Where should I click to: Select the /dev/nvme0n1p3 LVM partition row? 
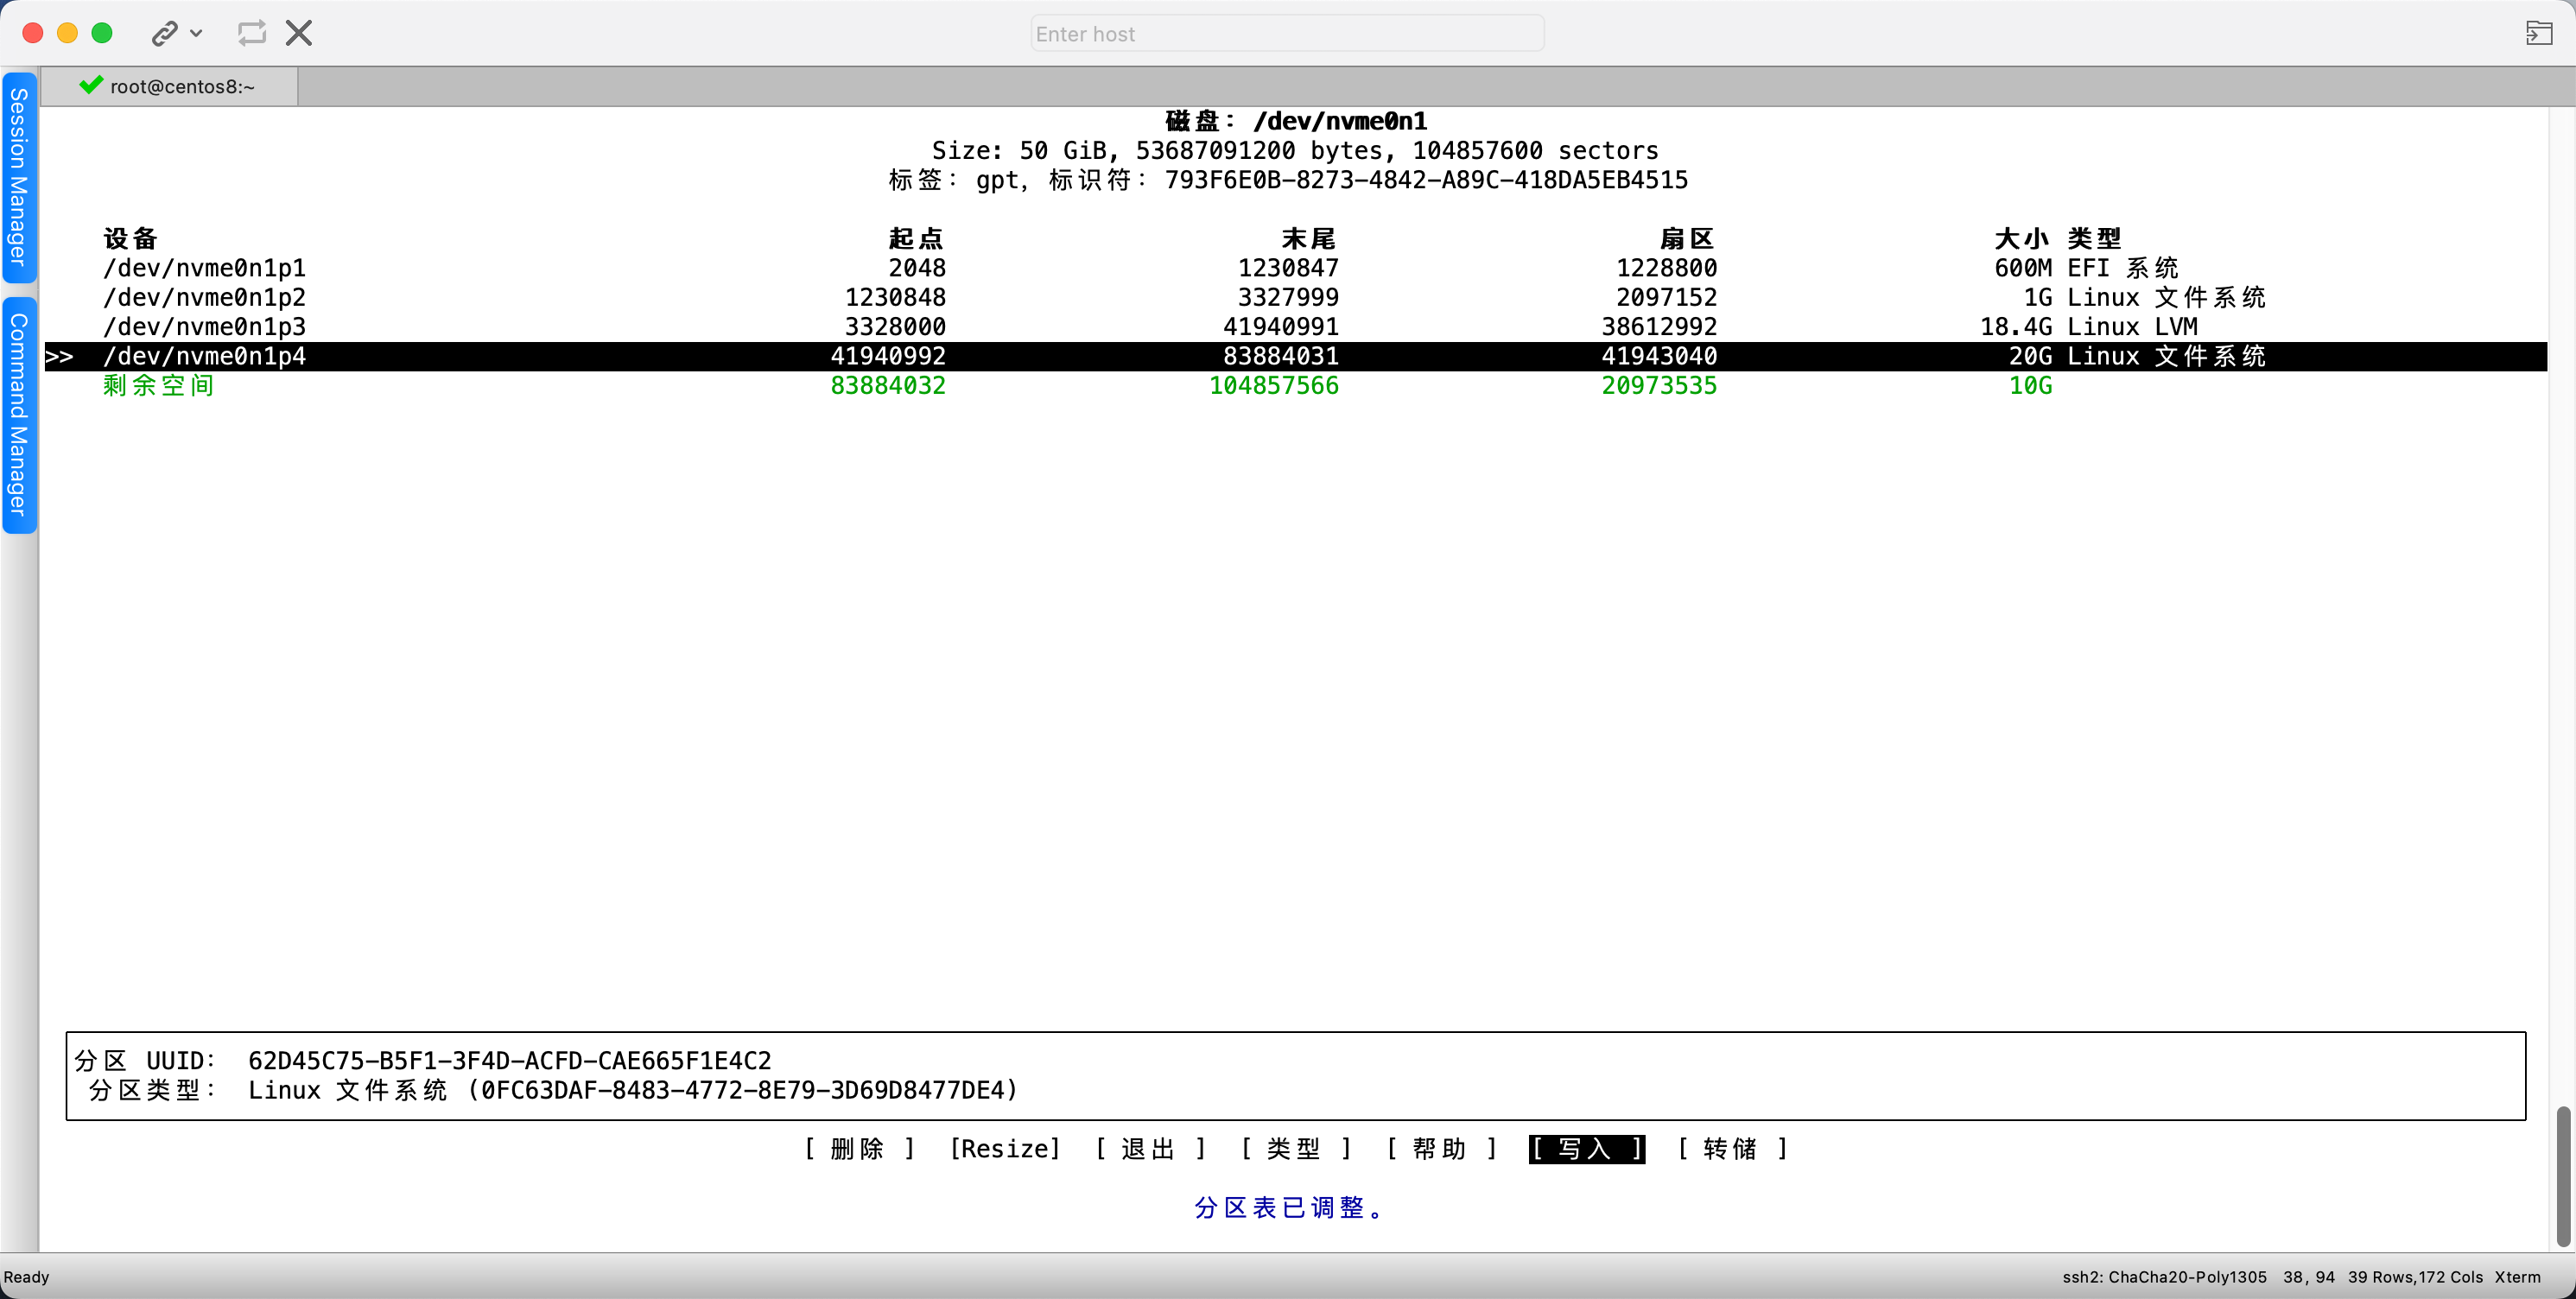[205, 327]
